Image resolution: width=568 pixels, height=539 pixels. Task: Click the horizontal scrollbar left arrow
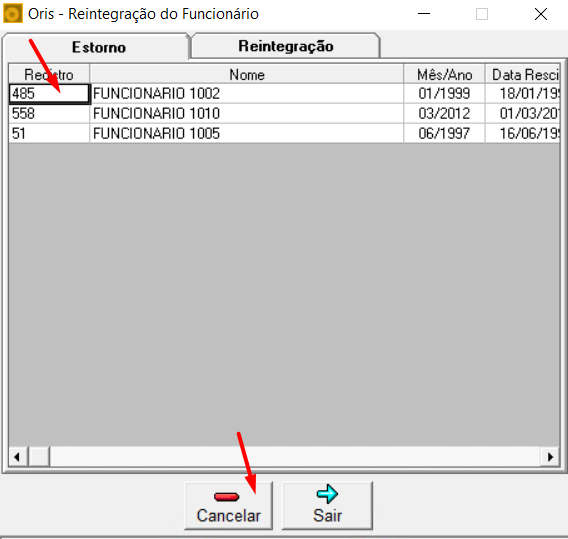pos(18,457)
